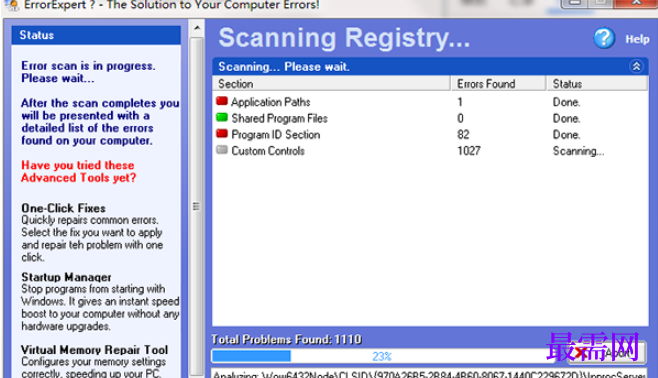Open the Startup Manager tool
This screenshot has height=378, width=658.
pos(66,277)
